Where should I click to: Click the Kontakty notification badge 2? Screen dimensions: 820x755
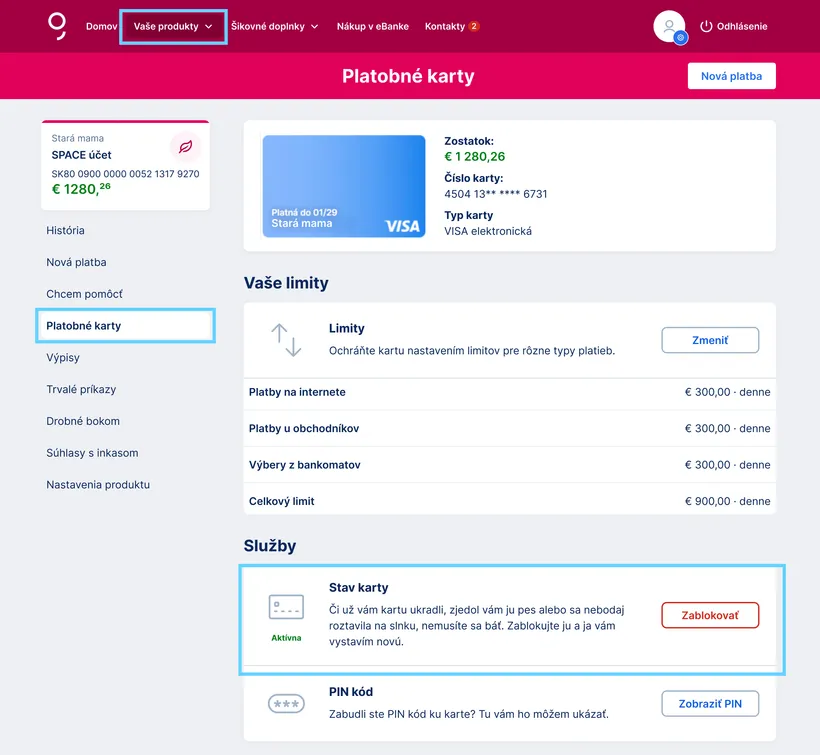click(x=474, y=26)
